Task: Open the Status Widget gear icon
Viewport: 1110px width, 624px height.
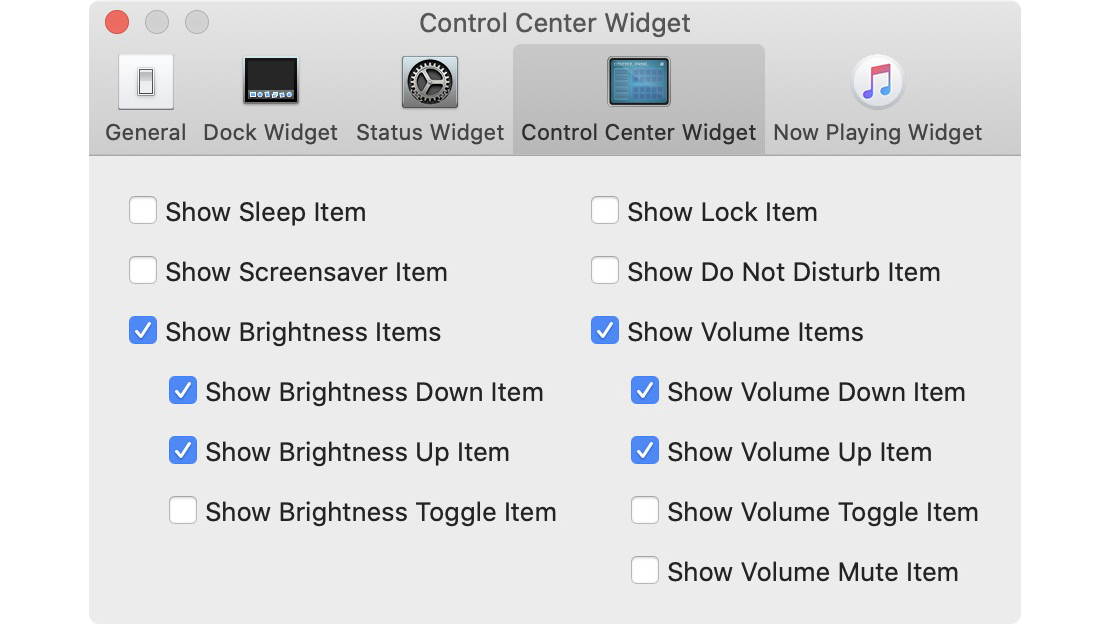Action: 430,82
